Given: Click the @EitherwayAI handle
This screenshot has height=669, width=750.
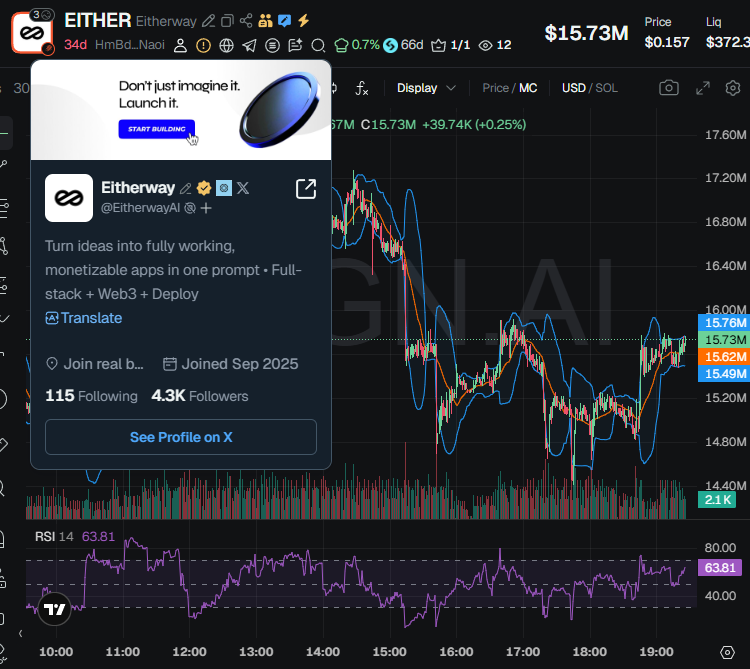Looking at the screenshot, I should pyautogui.click(x=140, y=208).
